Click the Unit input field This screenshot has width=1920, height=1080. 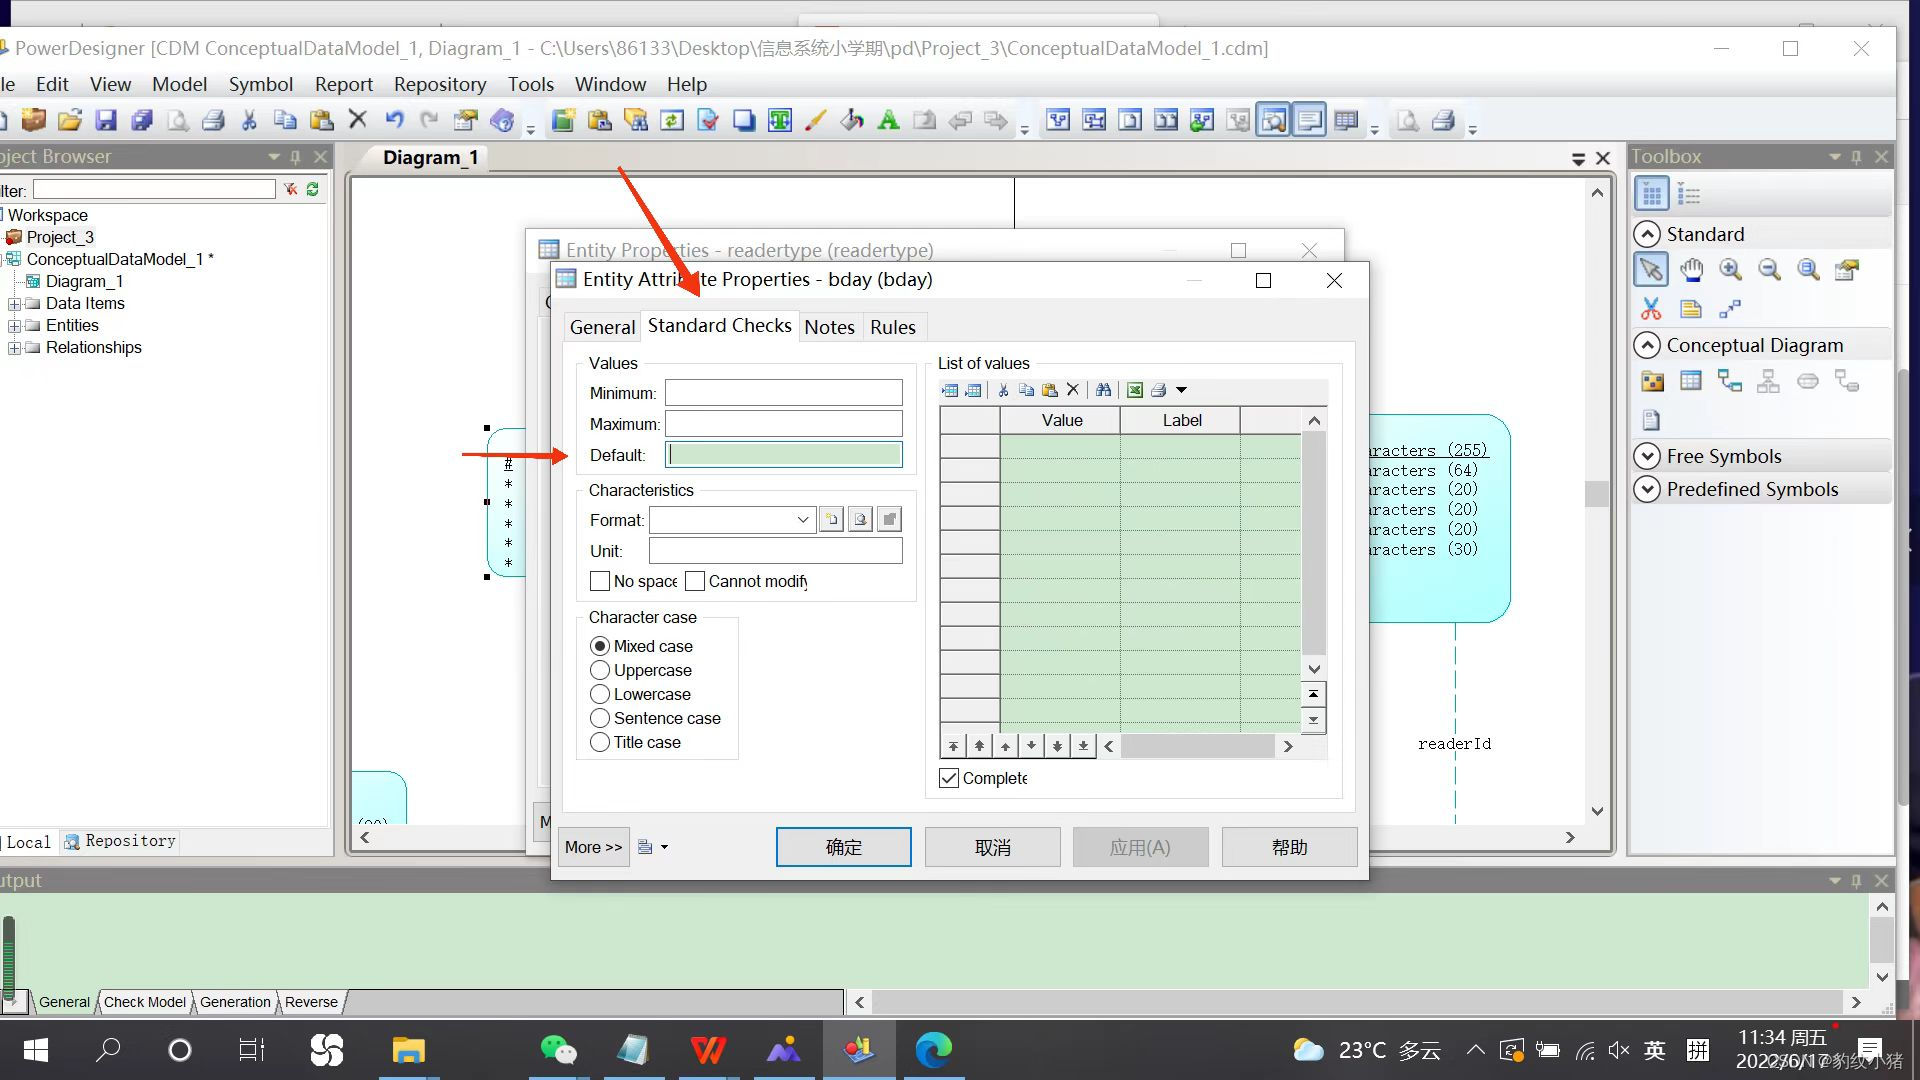(x=775, y=551)
